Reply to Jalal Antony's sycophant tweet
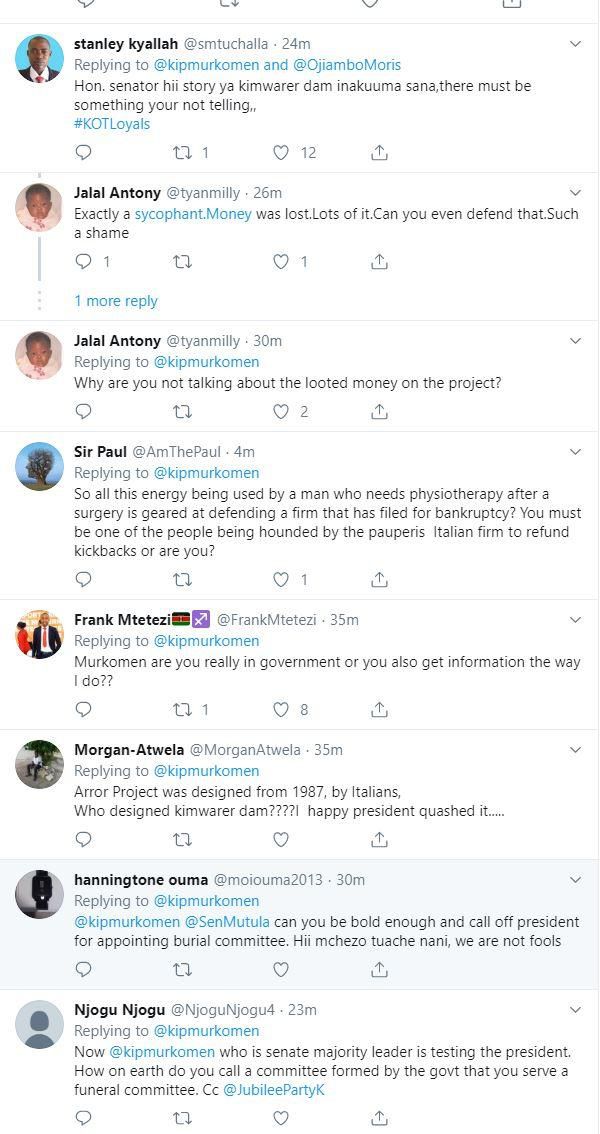The width and height of the screenshot is (600, 1134). 84,261
